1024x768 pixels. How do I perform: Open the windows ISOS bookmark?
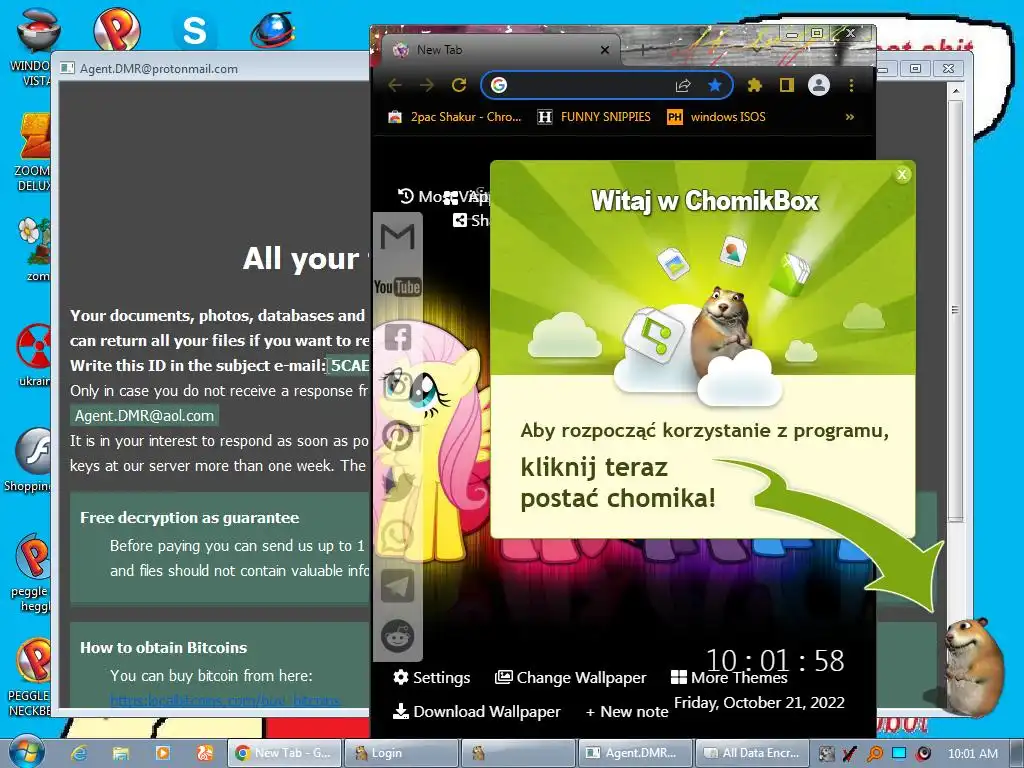716,117
